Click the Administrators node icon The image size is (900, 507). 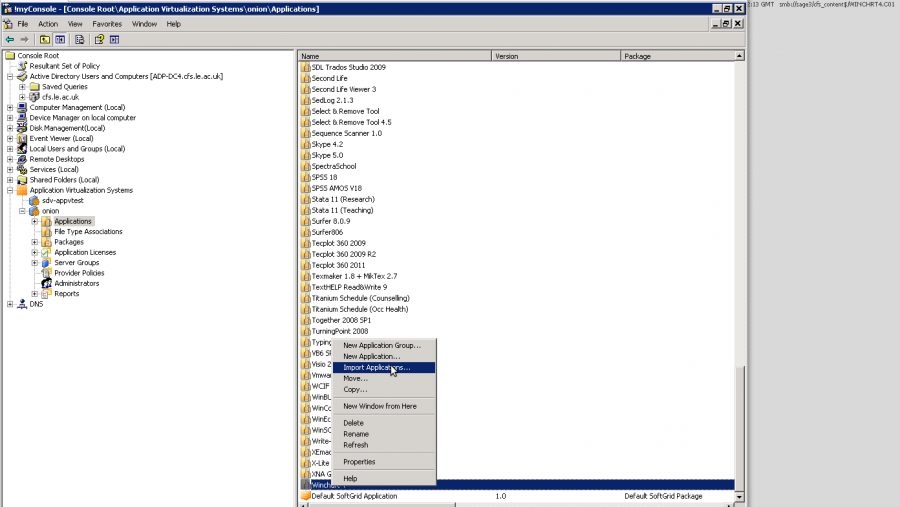click(46, 283)
